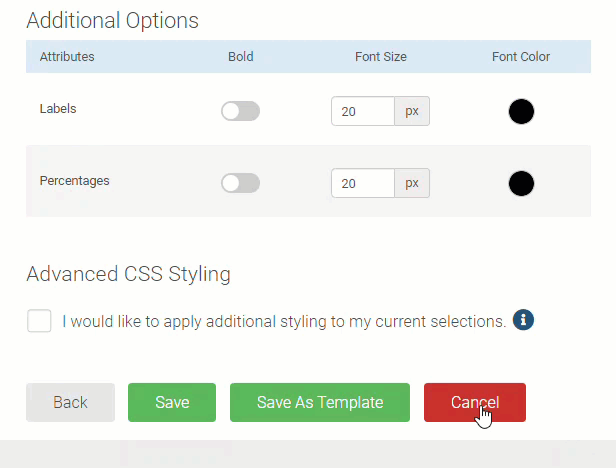The width and height of the screenshot is (616, 468).
Task: Click the Attributes column header
Action: tap(67, 57)
